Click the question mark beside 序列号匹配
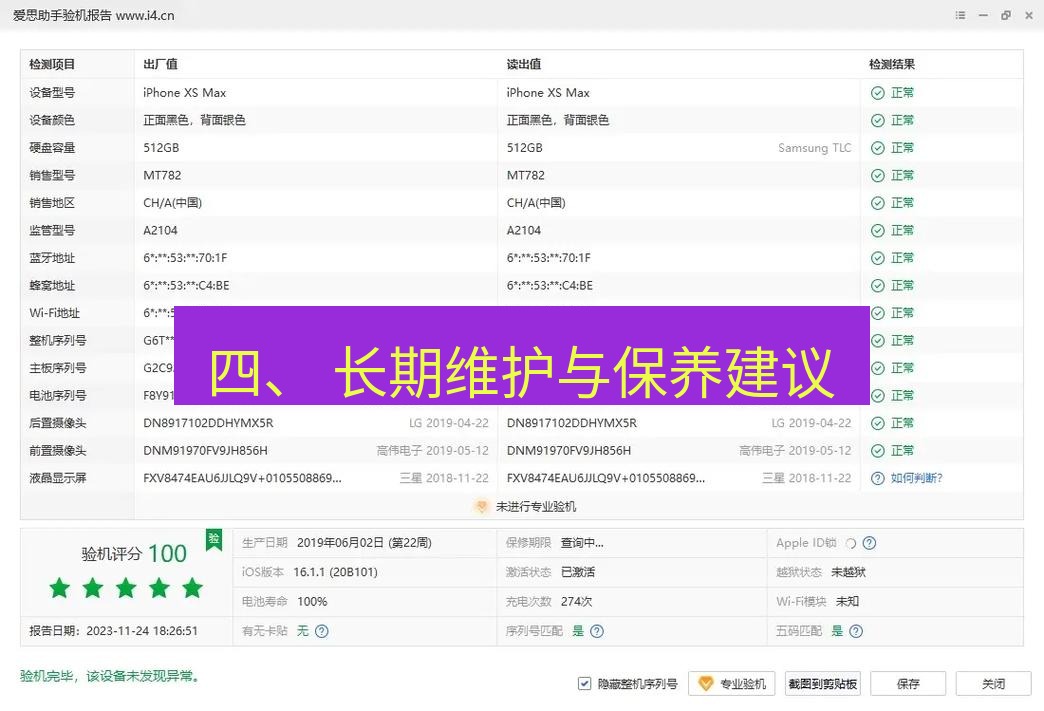The height and width of the screenshot is (711, 1044). pyautogui.click(x=597, y=631)
